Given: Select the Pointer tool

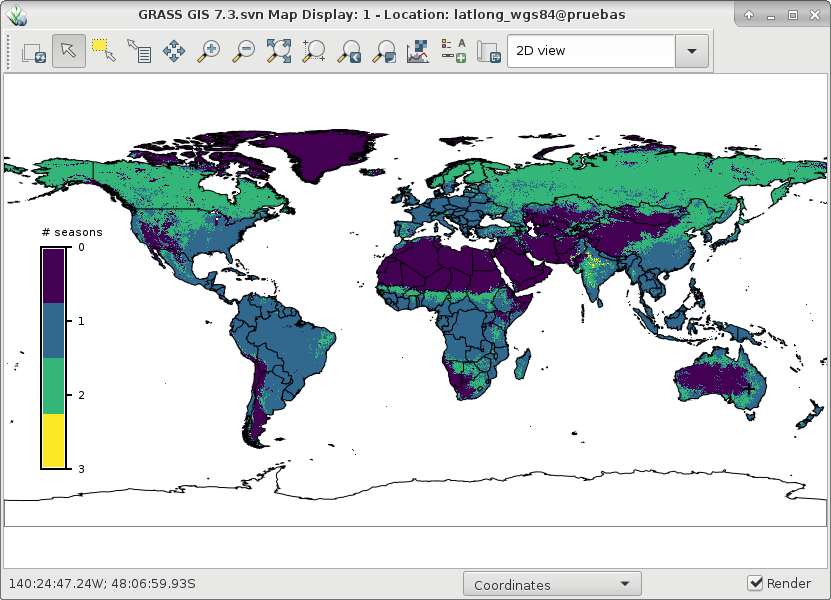Looking at the screenshot, I should [x=69, y=52].
